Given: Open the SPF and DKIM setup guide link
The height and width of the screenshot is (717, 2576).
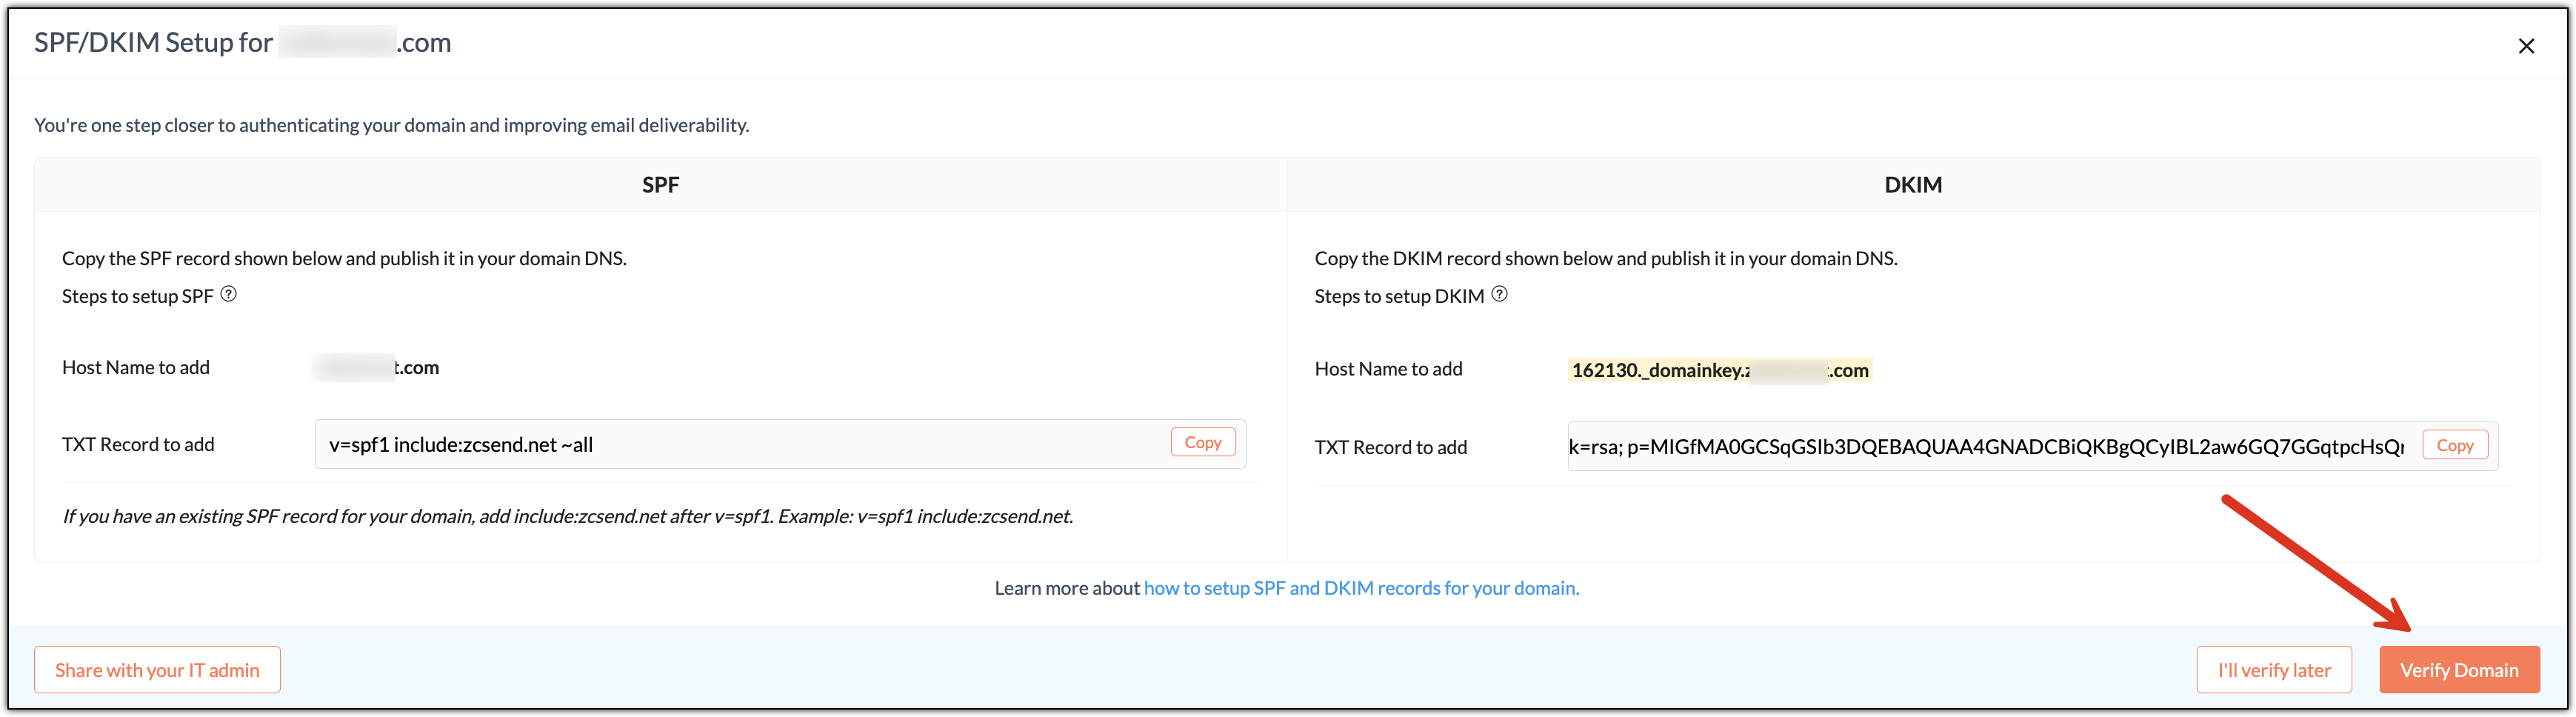Looking at the screenshot, I should coord(1361,588).
